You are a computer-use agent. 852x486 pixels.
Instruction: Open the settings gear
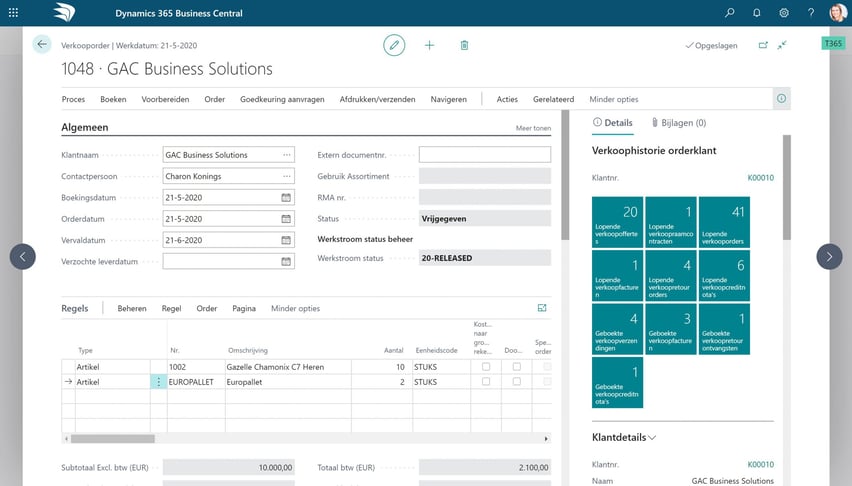tap(784, 13)
